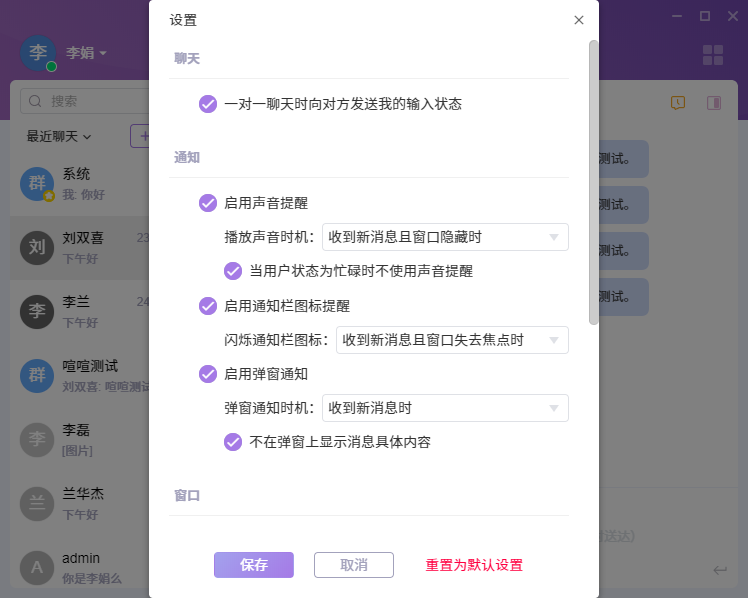Click the 保存 button
748x598 pixels.
[253, 565]
